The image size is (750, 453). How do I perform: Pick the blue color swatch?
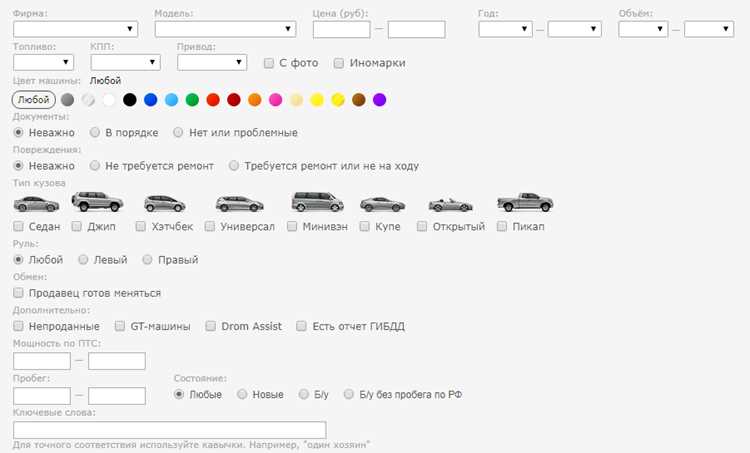point(151,99)
